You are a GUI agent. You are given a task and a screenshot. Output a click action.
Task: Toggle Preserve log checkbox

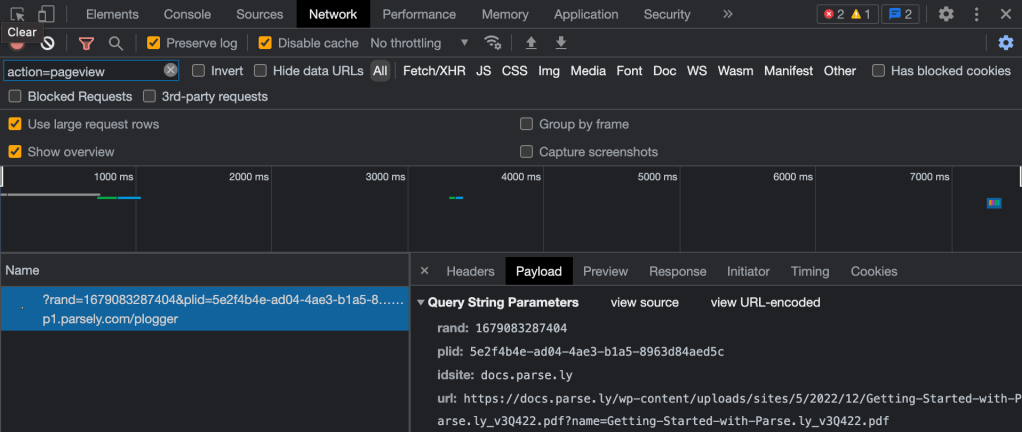point(153,43)
